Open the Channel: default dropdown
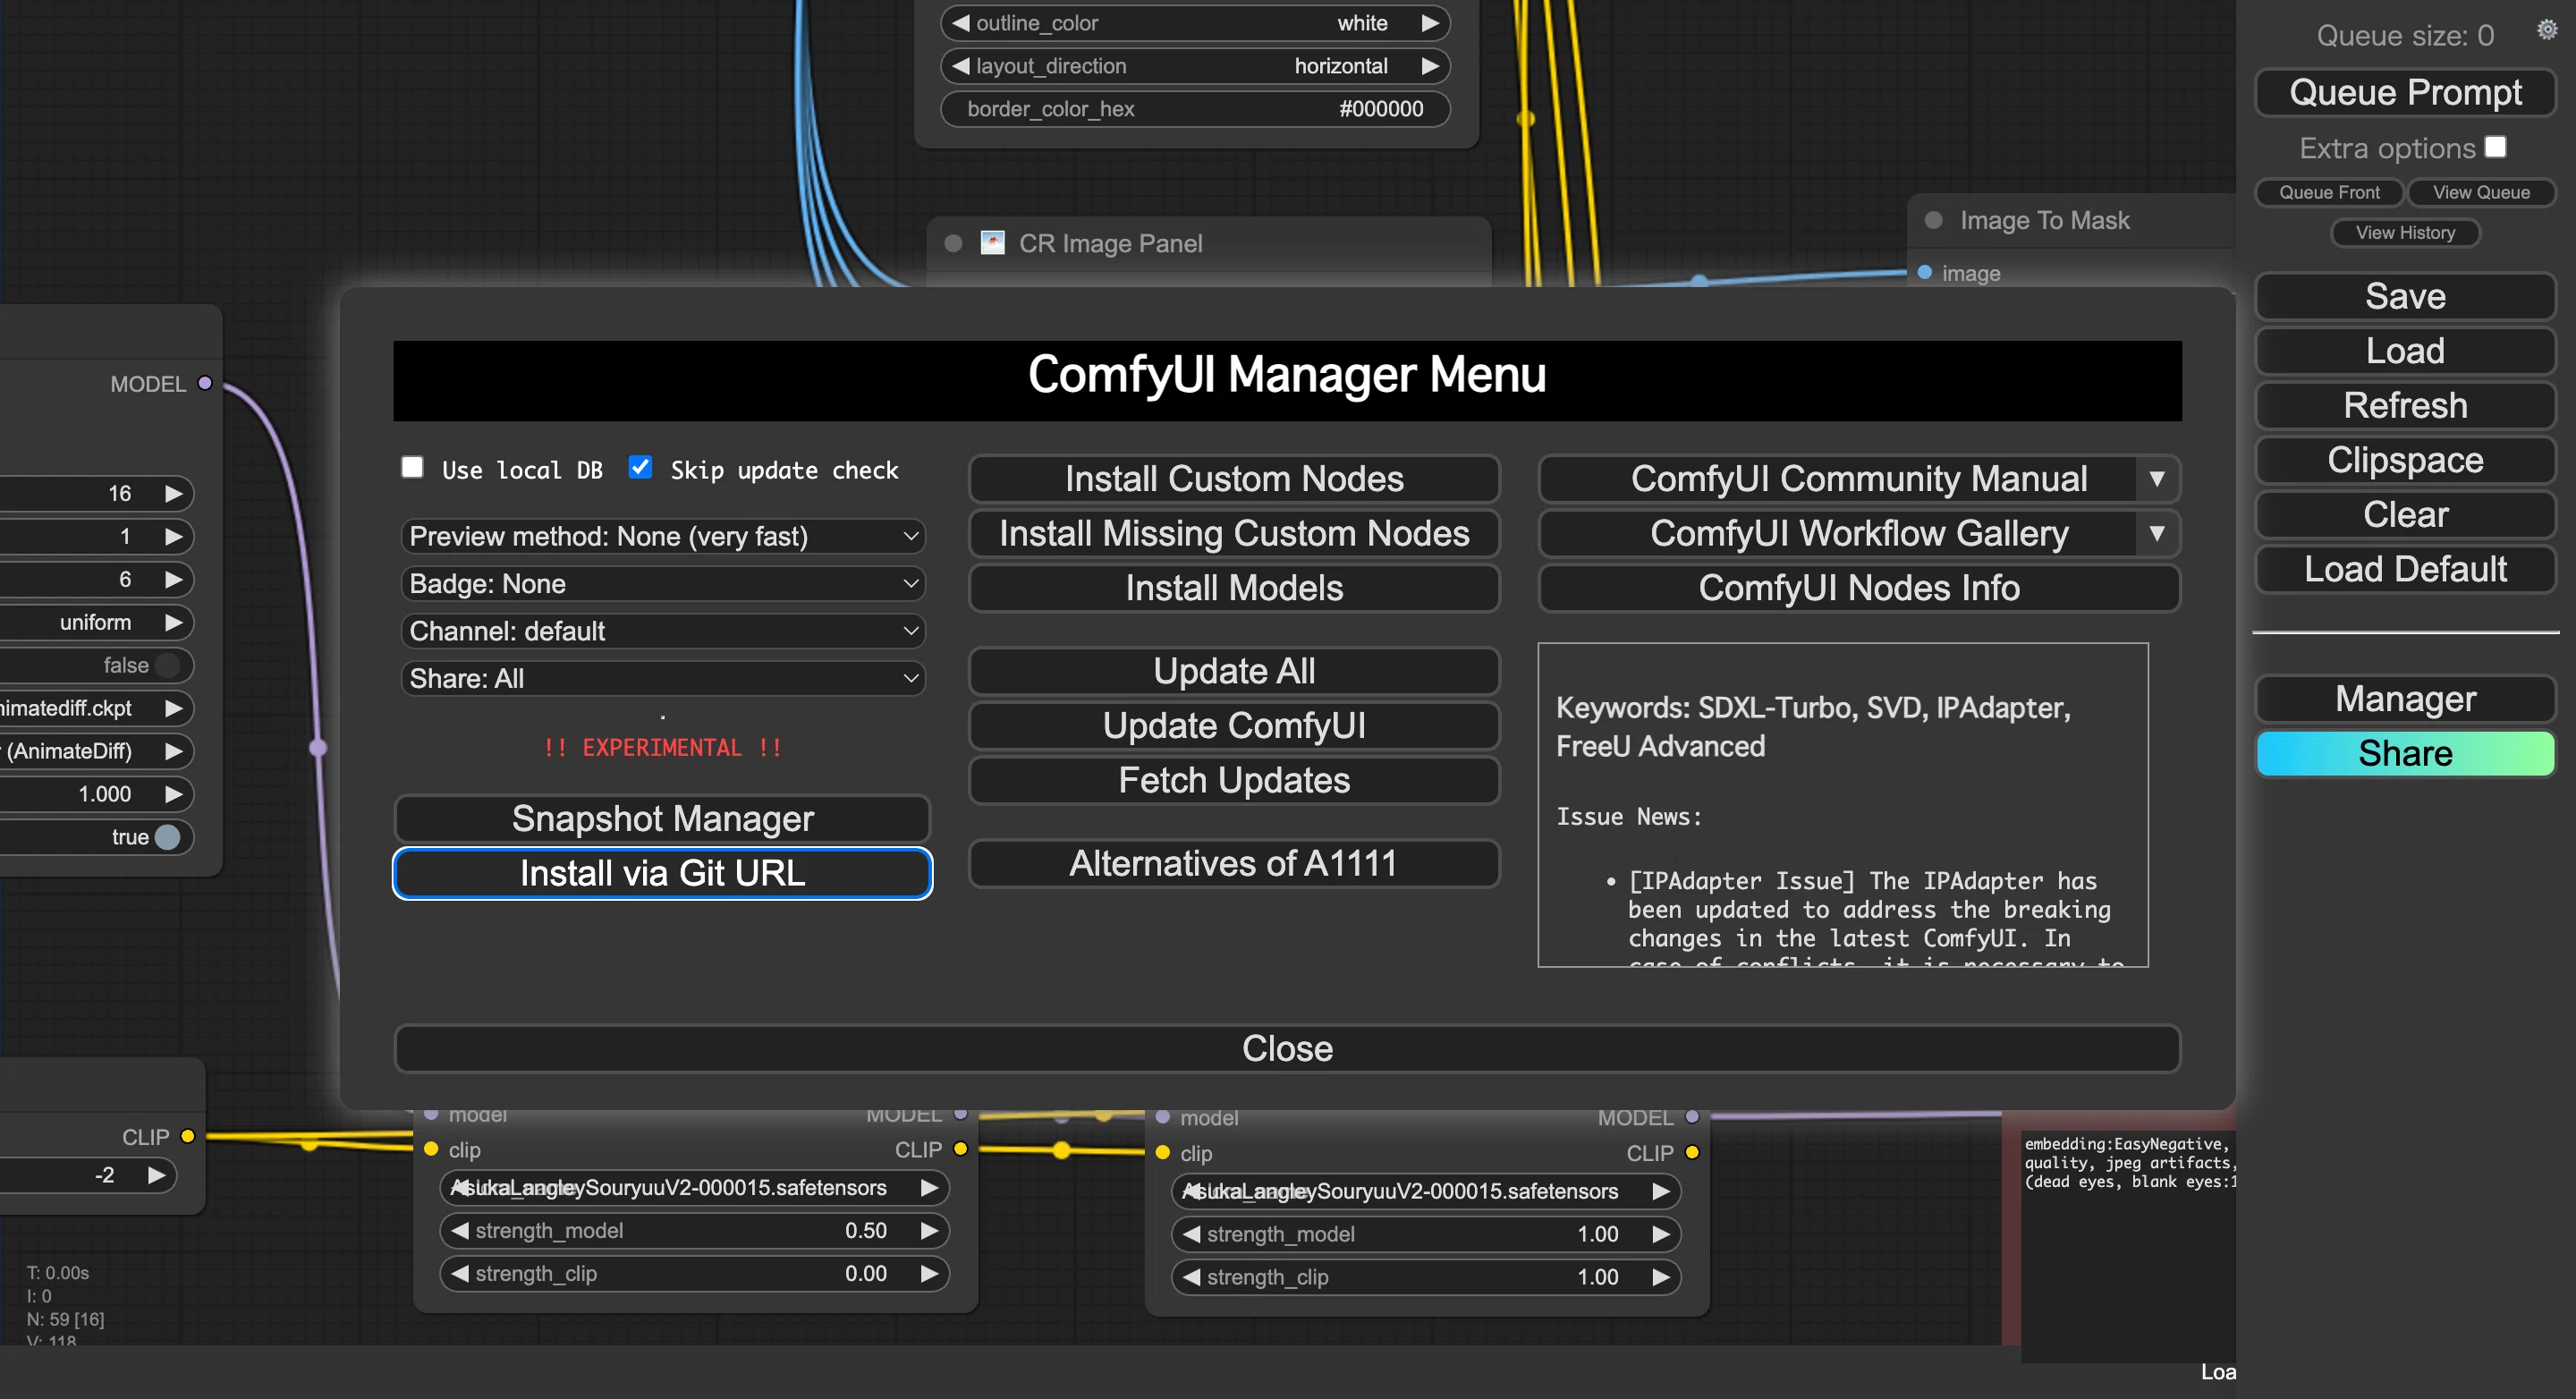The width and height of the screenshot is (2576, 1399). 663,631
